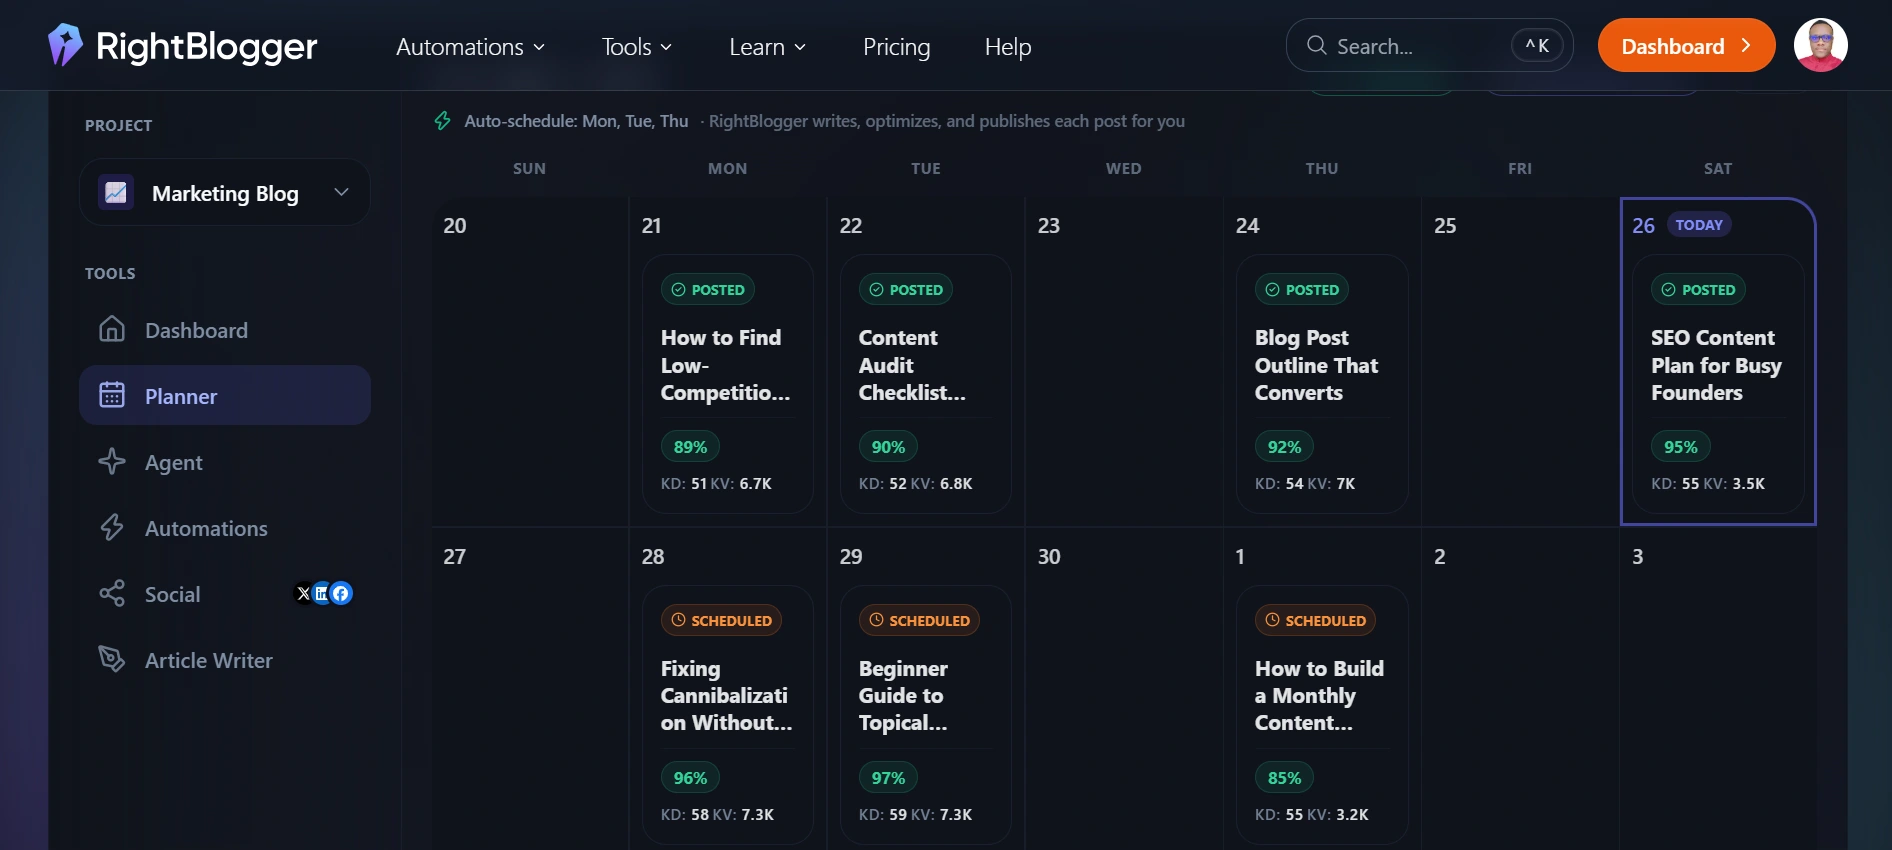
Task: Open the Content Audit Checklist post card
Action: click(925, 384)
